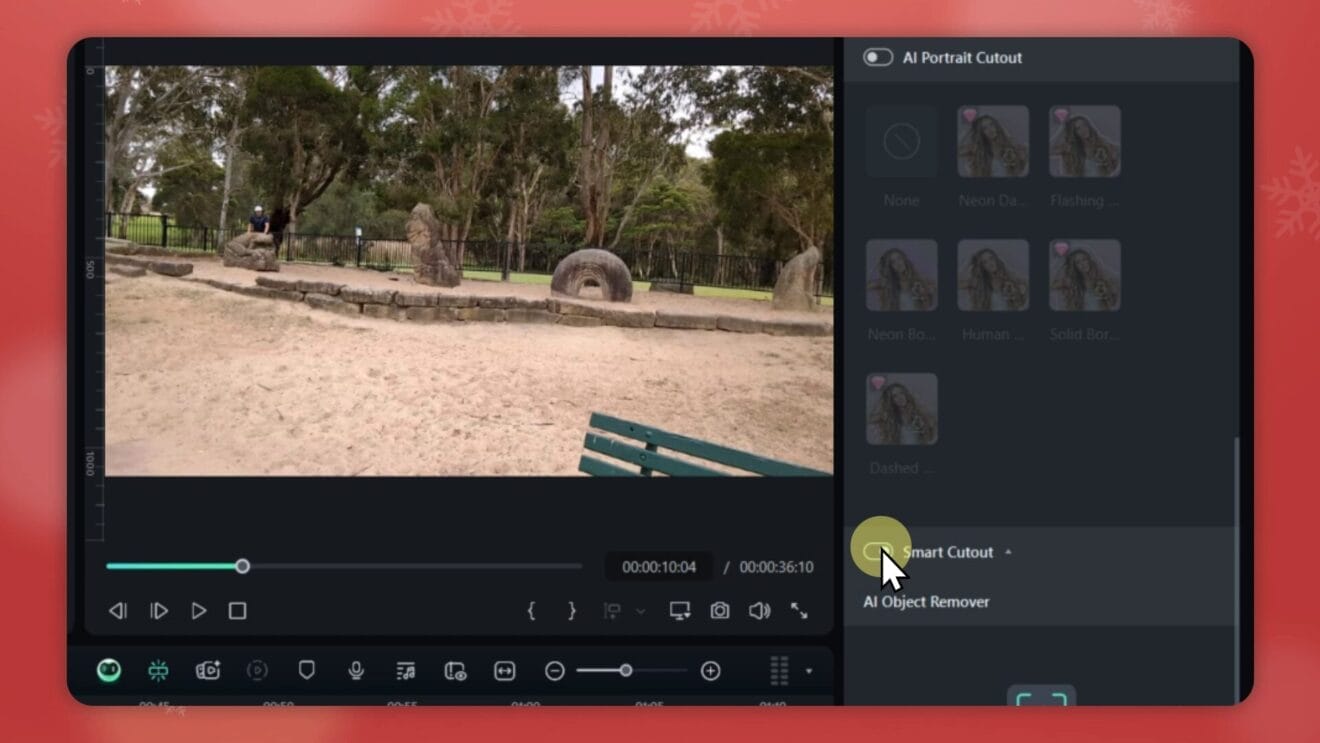Image resolution: width=1320 pixels, height=743 pixels.
Task: Collapse the Smart Cutout section
Action: (x=1008, y=551)
